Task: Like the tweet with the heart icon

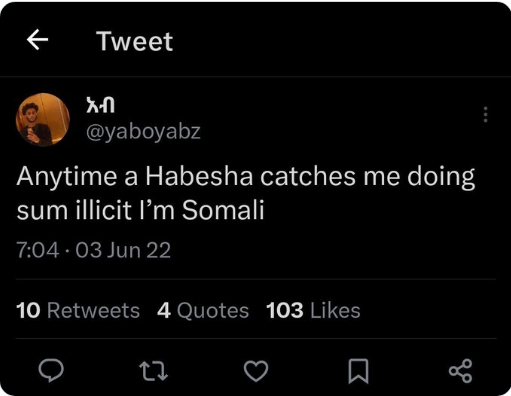Action: click(x=256, y=371)
